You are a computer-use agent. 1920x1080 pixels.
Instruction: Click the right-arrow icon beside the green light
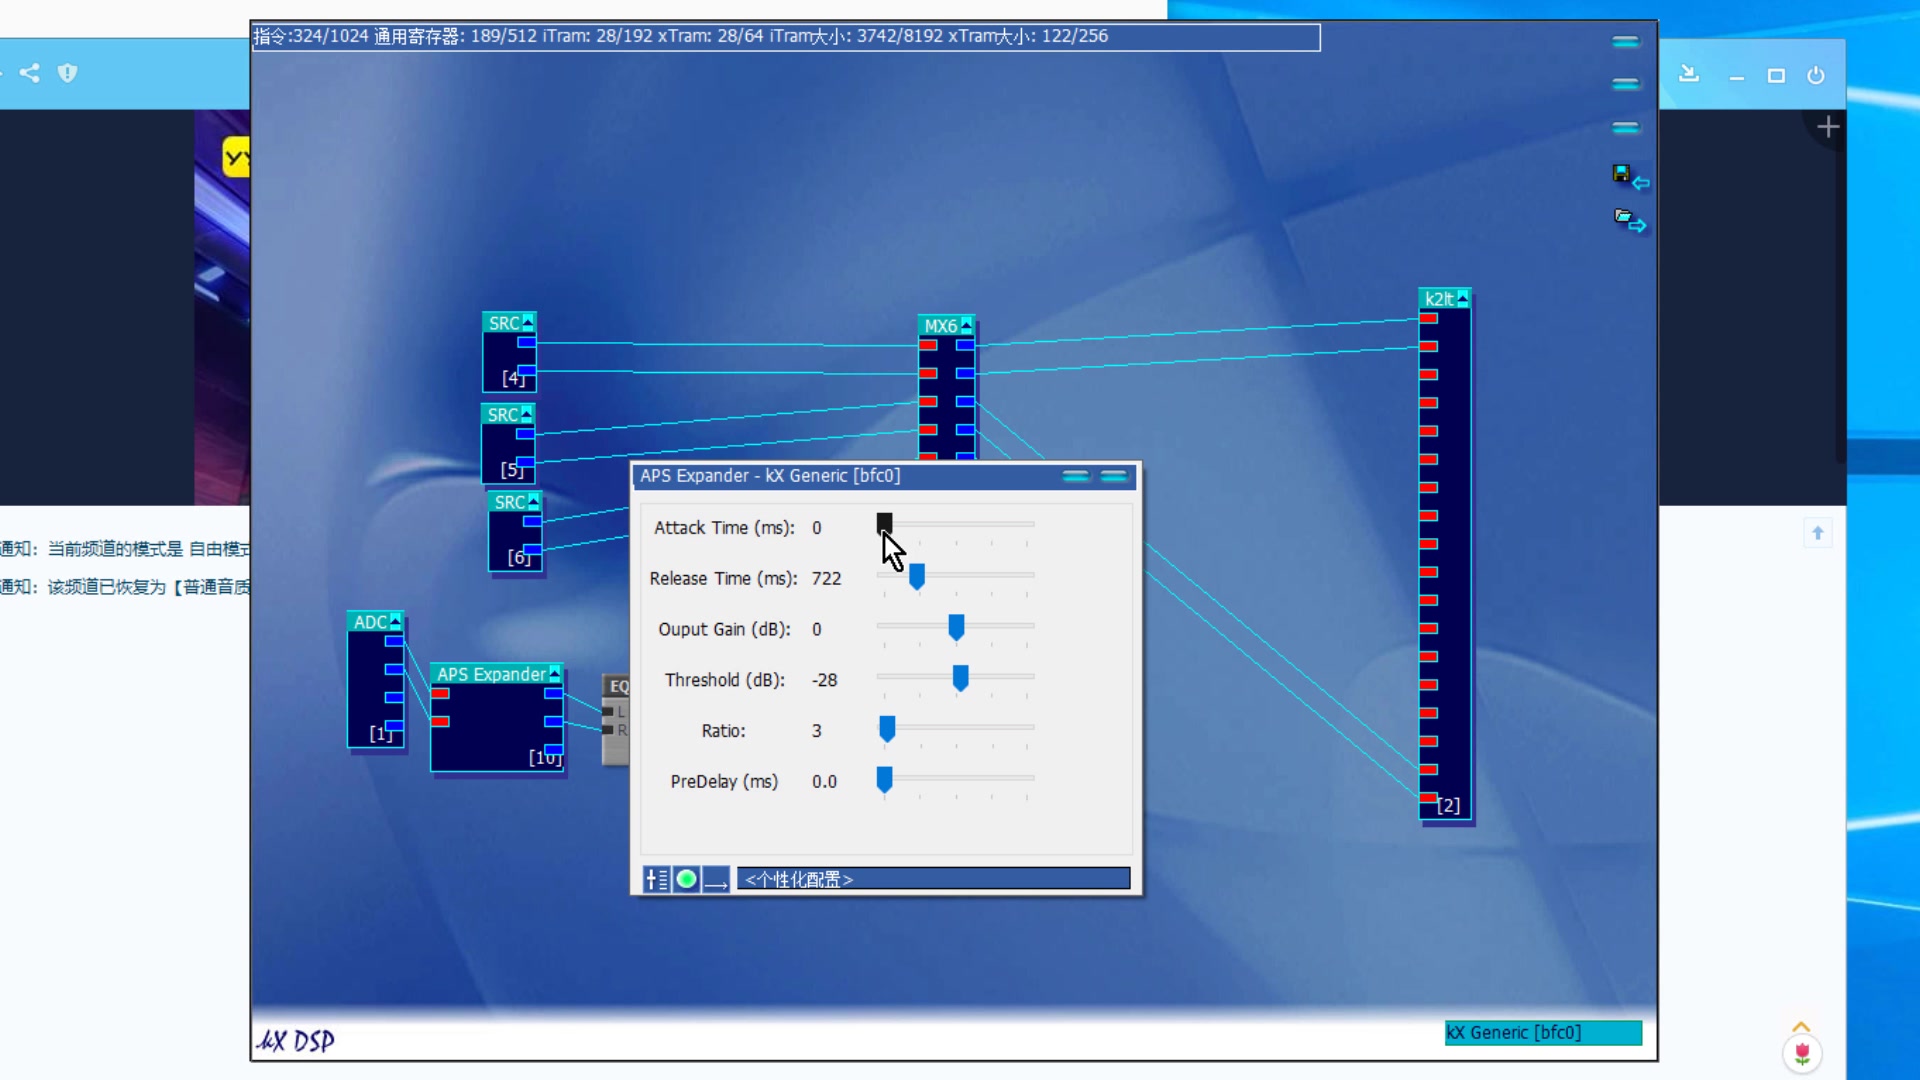[x=716, y=879]
